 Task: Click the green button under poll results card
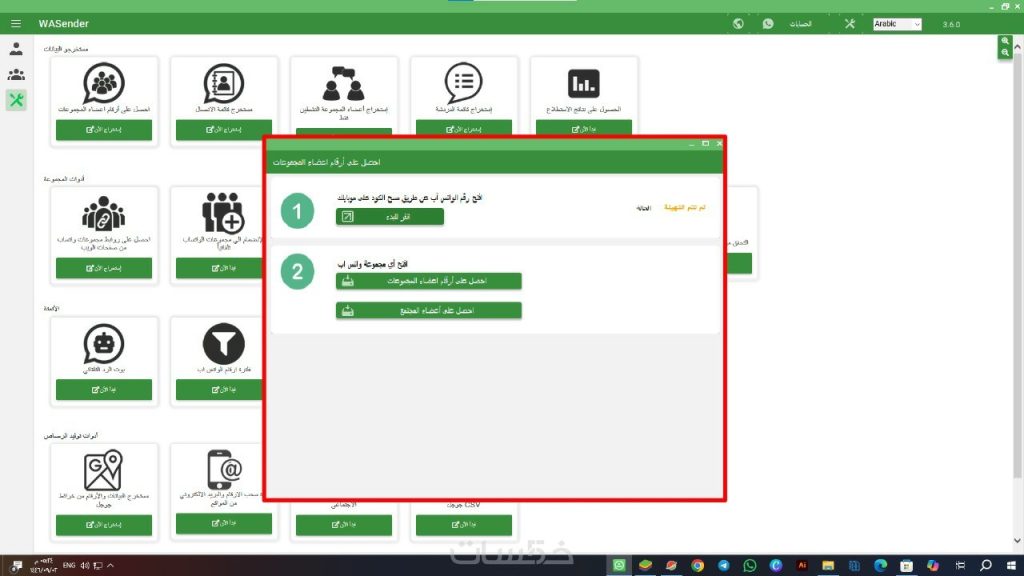coord(584,129)
